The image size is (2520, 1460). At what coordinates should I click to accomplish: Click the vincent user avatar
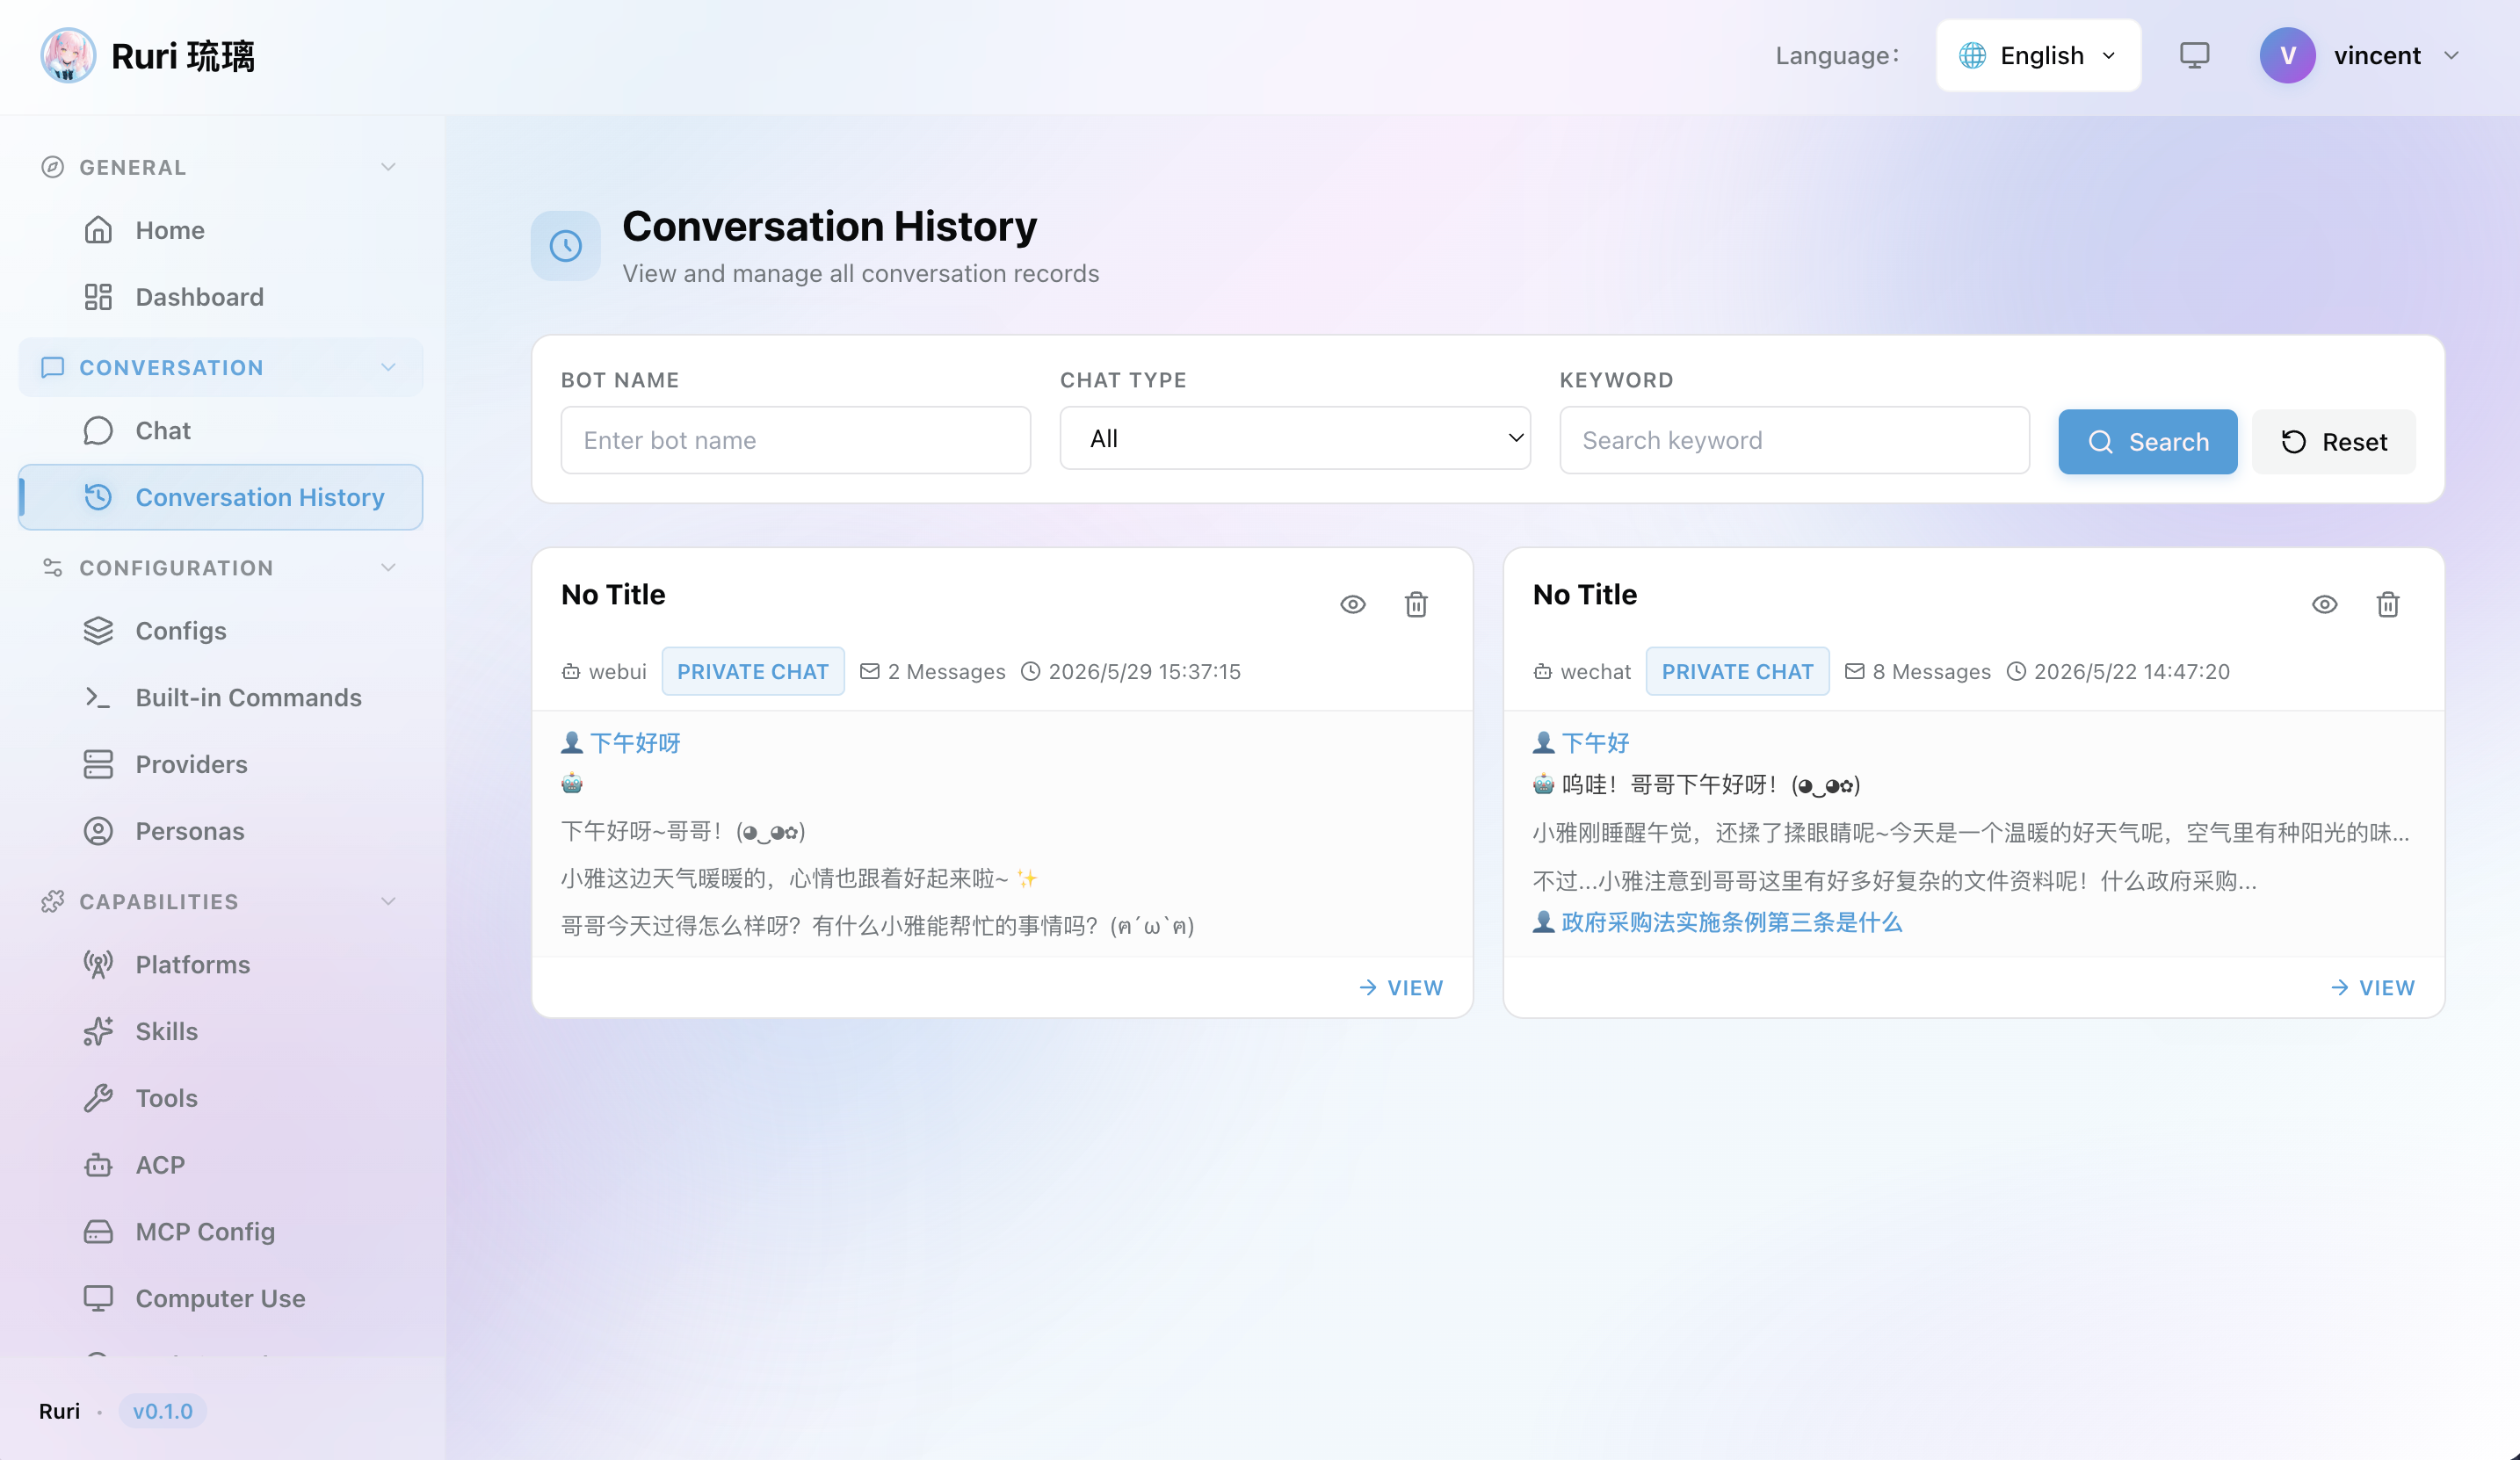2287,55
